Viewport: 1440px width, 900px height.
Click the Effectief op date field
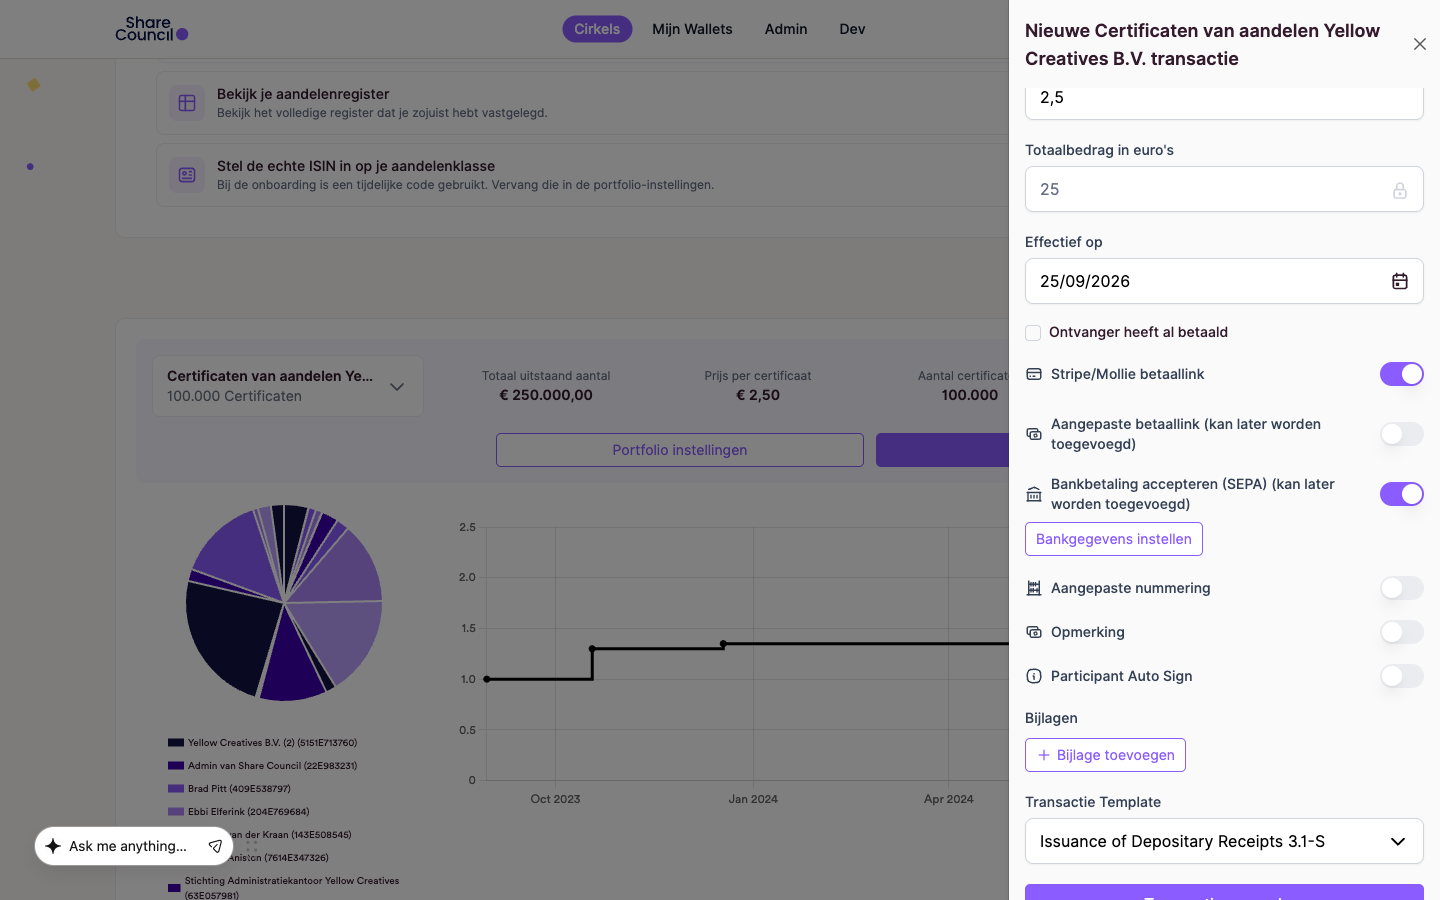click(x=1224, y=281)
